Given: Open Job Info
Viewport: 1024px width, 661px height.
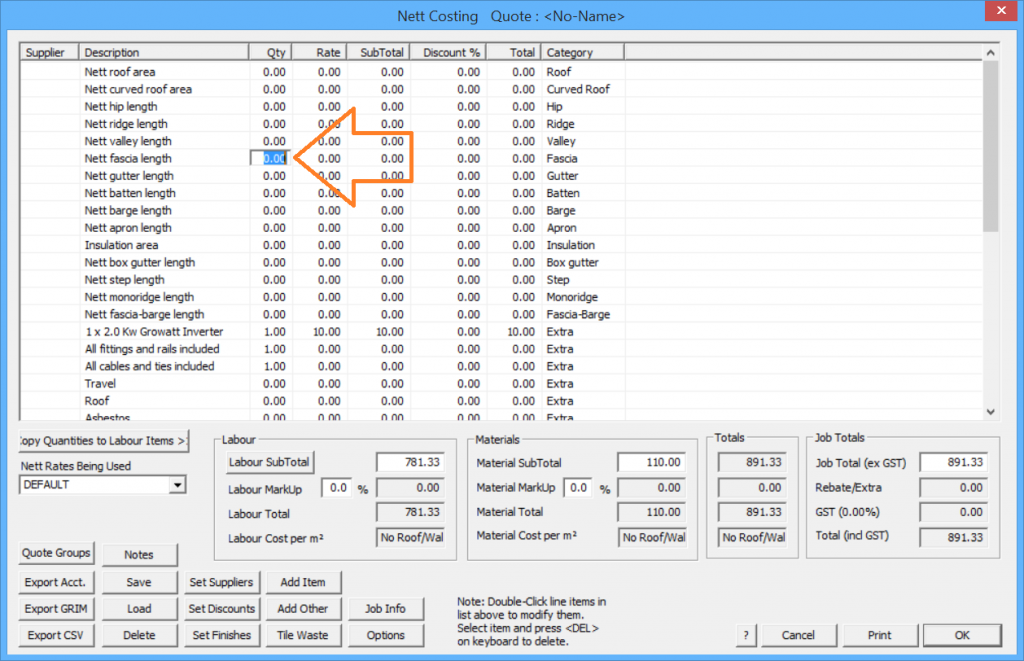Looking at the screenshot, I should point(385,609).
